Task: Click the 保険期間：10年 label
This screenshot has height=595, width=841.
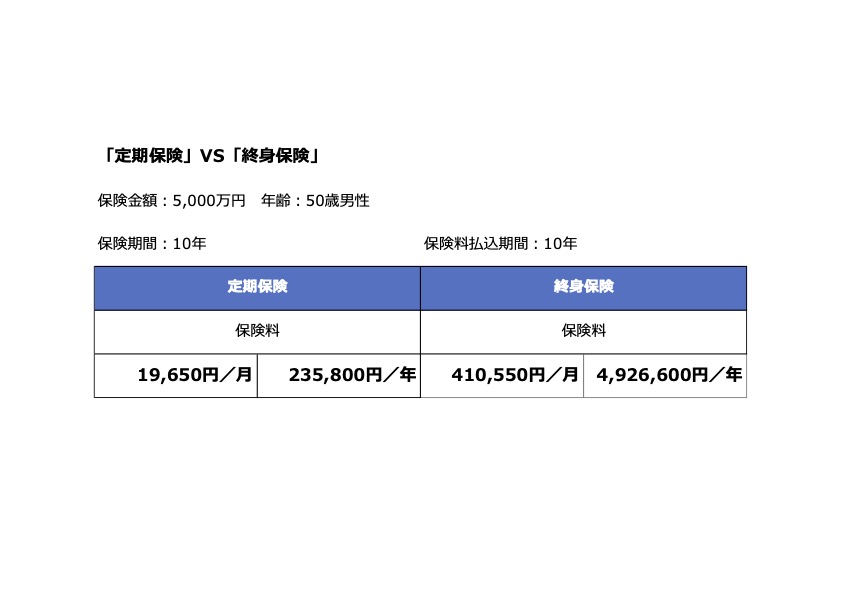Action: (x=152, y=244)
